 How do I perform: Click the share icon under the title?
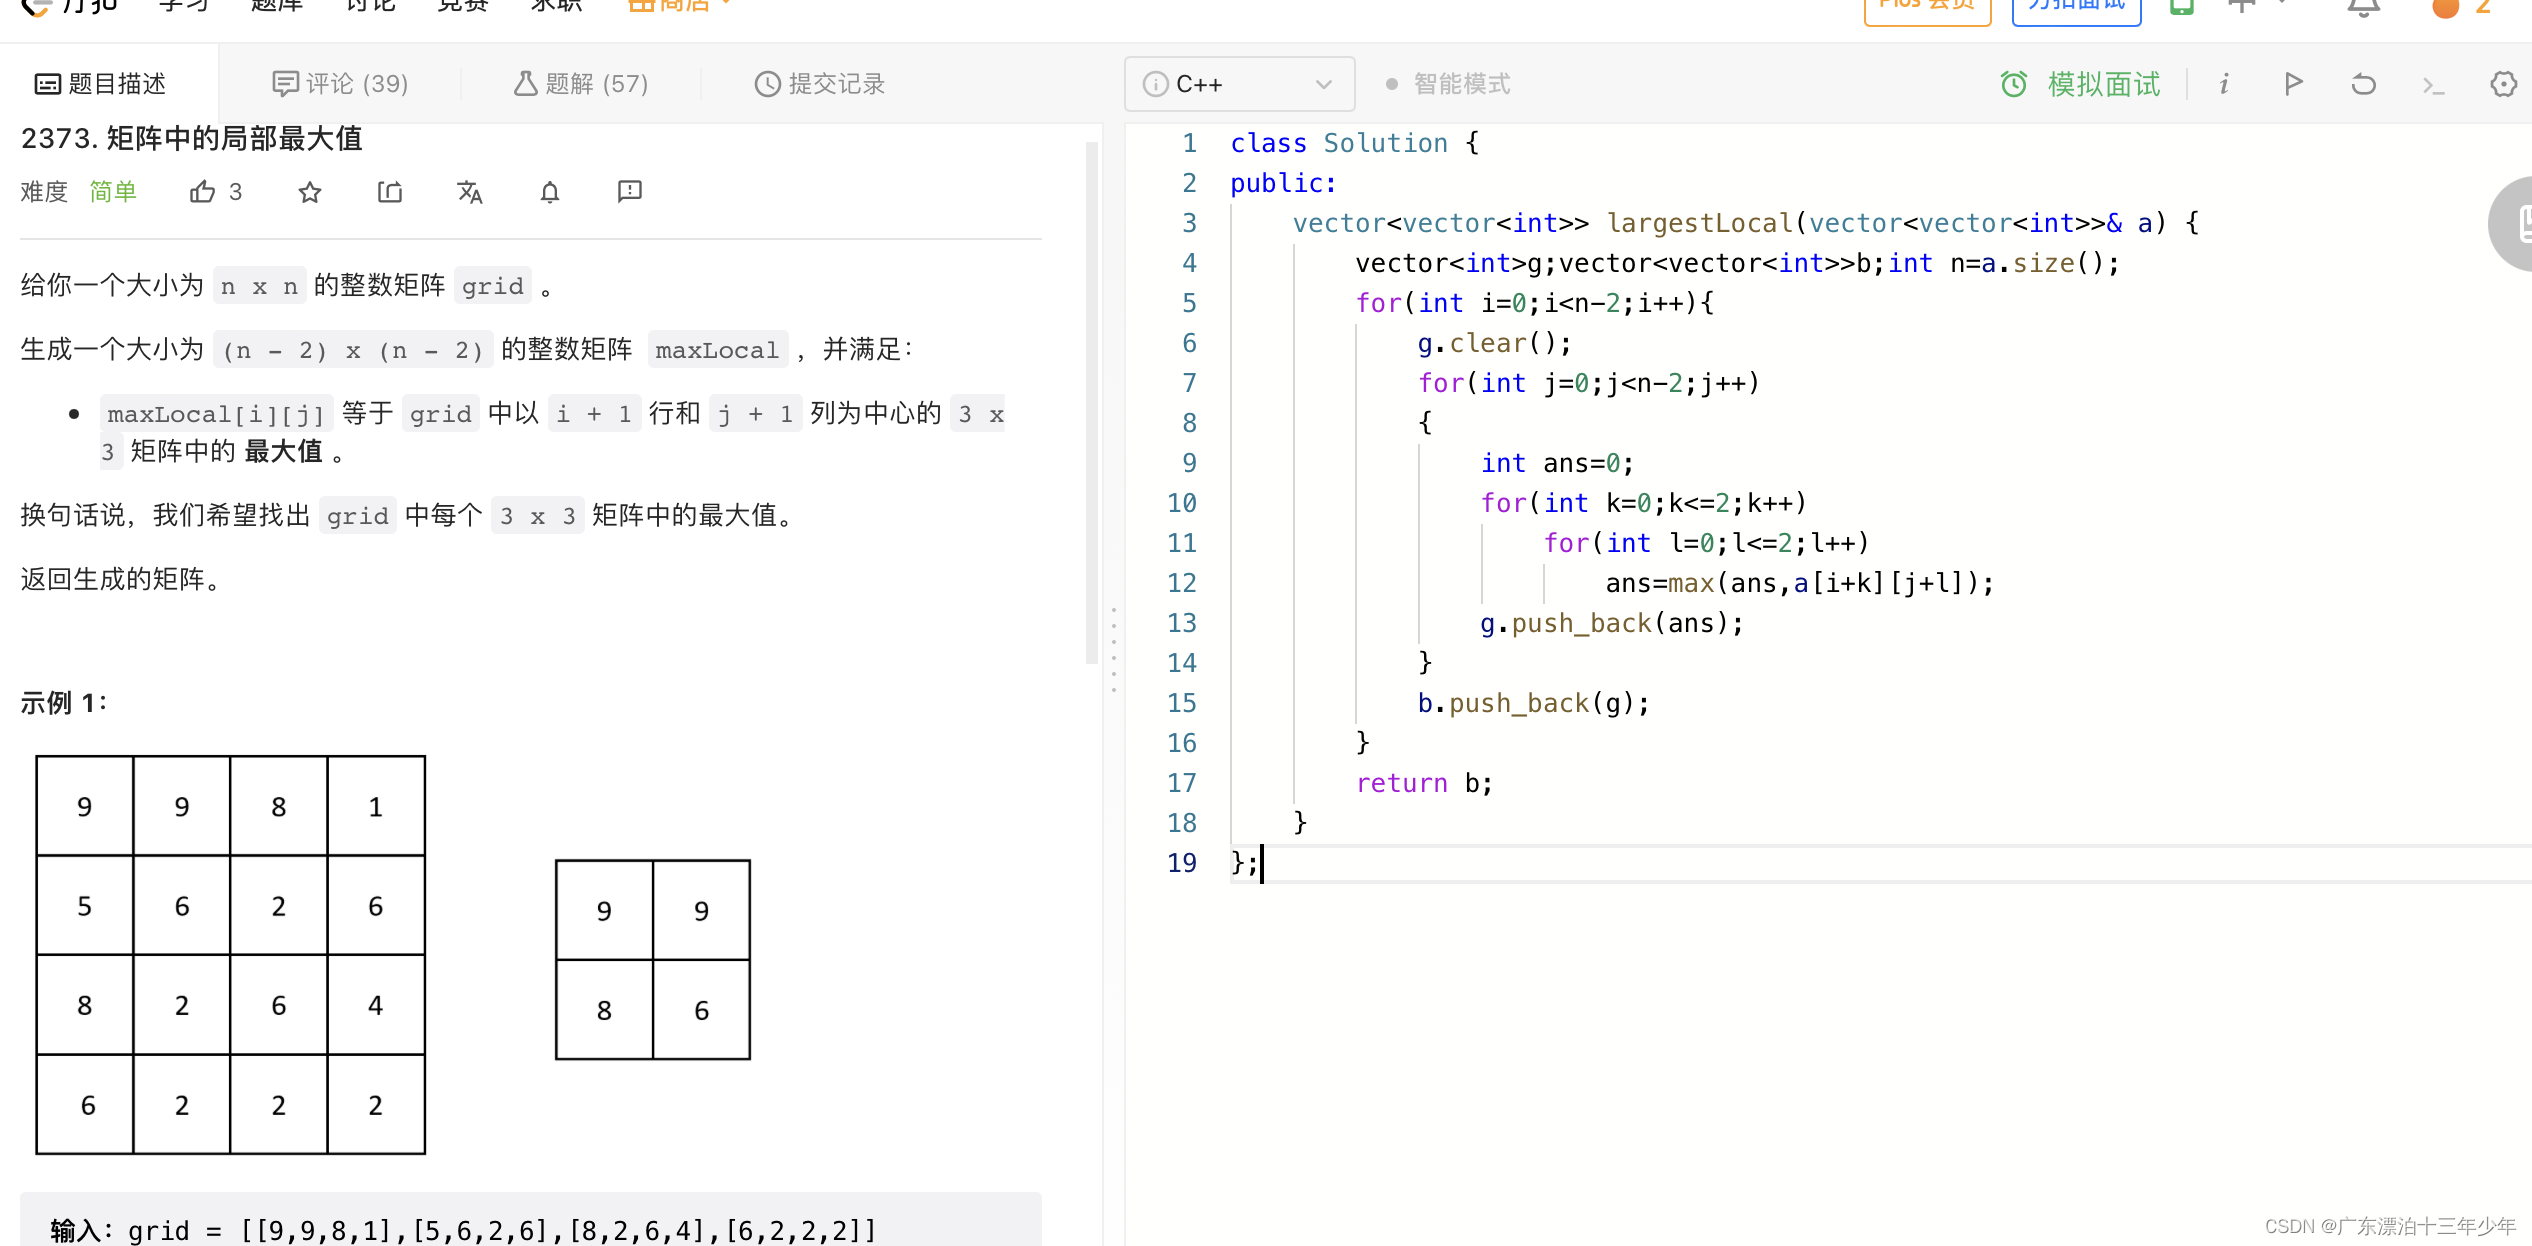(x=390, y=191)
